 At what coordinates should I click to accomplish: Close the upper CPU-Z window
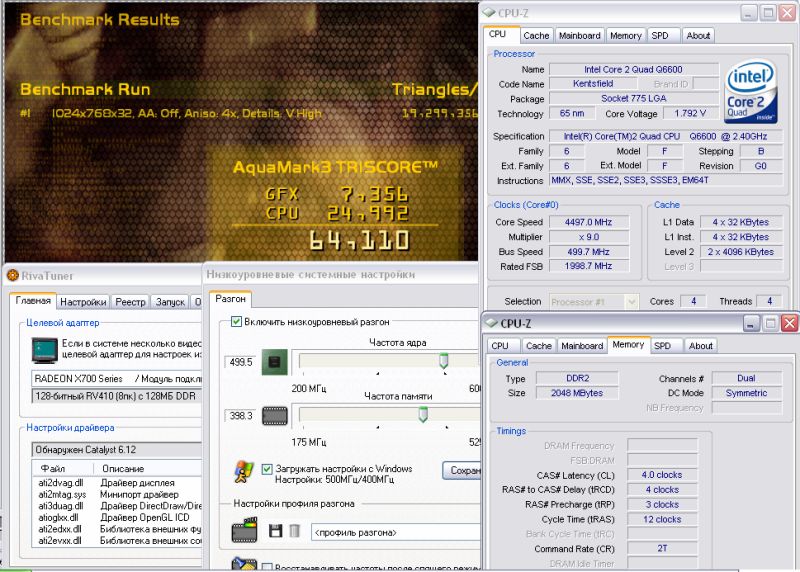pyautogui.click(x=787, y=13)
